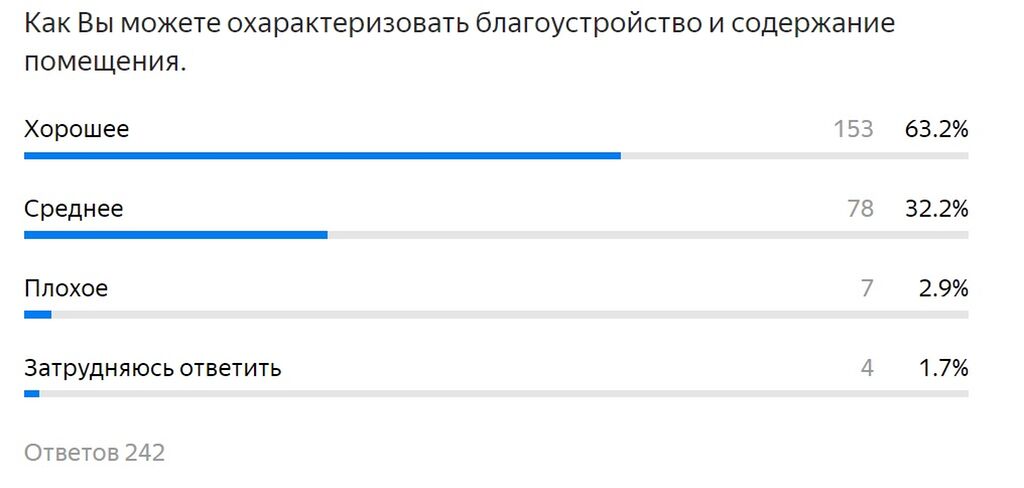Click the short blue bar for "Плохое"

tap(37, 314)
